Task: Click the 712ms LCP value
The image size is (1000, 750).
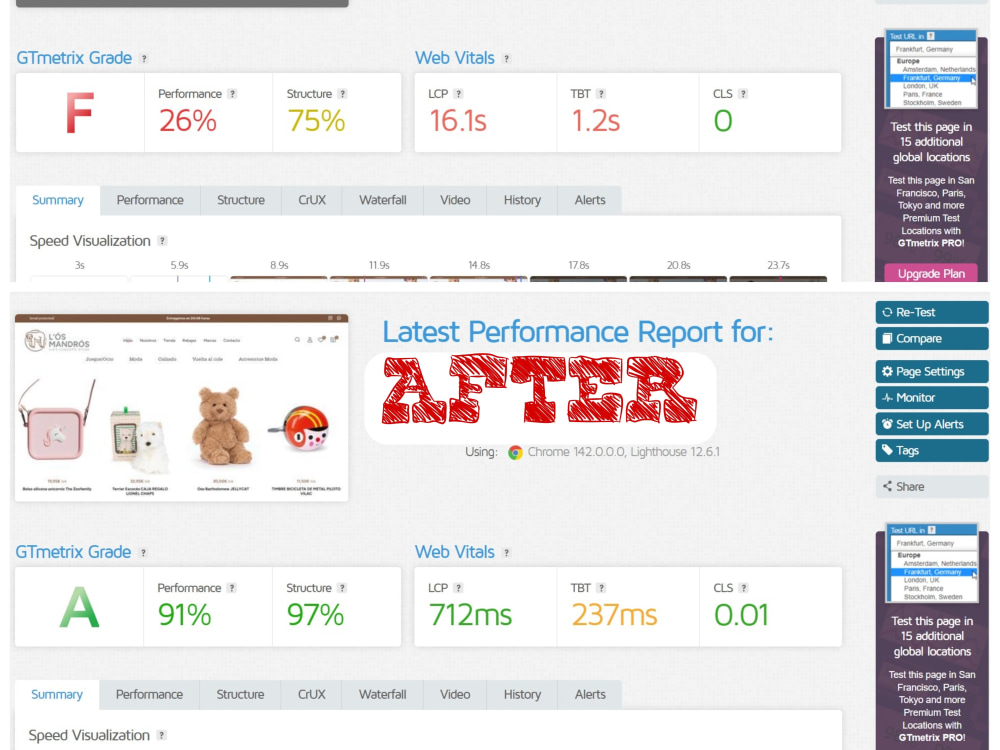Action: 470,615
